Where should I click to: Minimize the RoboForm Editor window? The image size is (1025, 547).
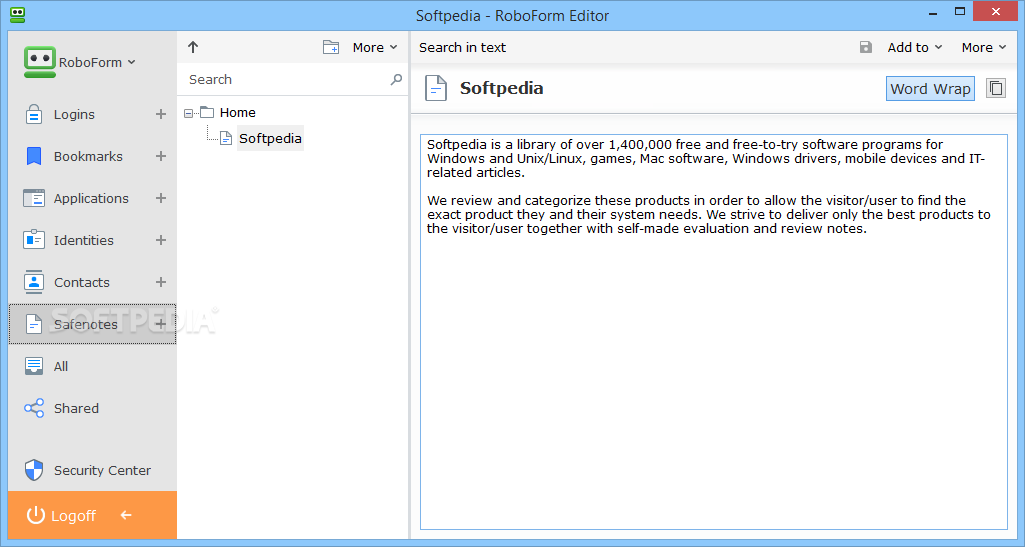[931, 12]
